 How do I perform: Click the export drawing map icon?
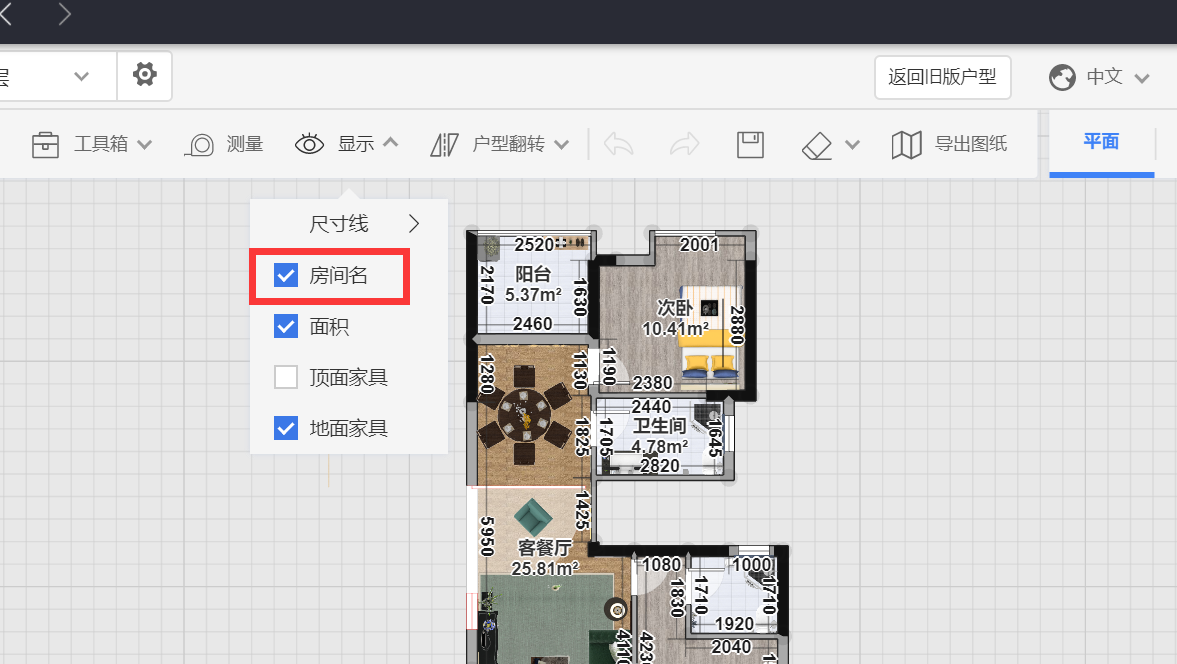(x=907, y=145)
